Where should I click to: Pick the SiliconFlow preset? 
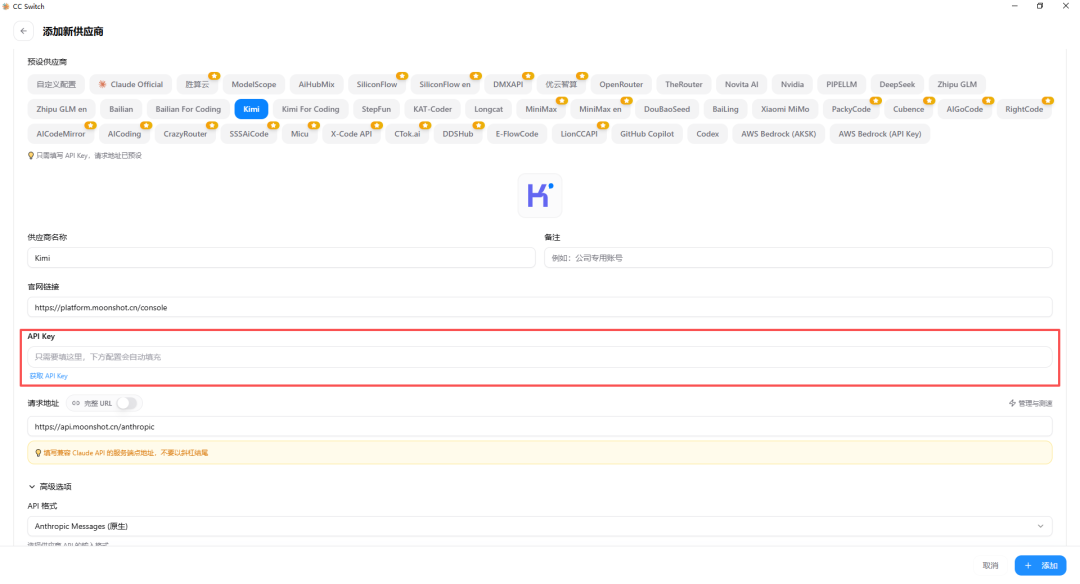pos(377,84)
